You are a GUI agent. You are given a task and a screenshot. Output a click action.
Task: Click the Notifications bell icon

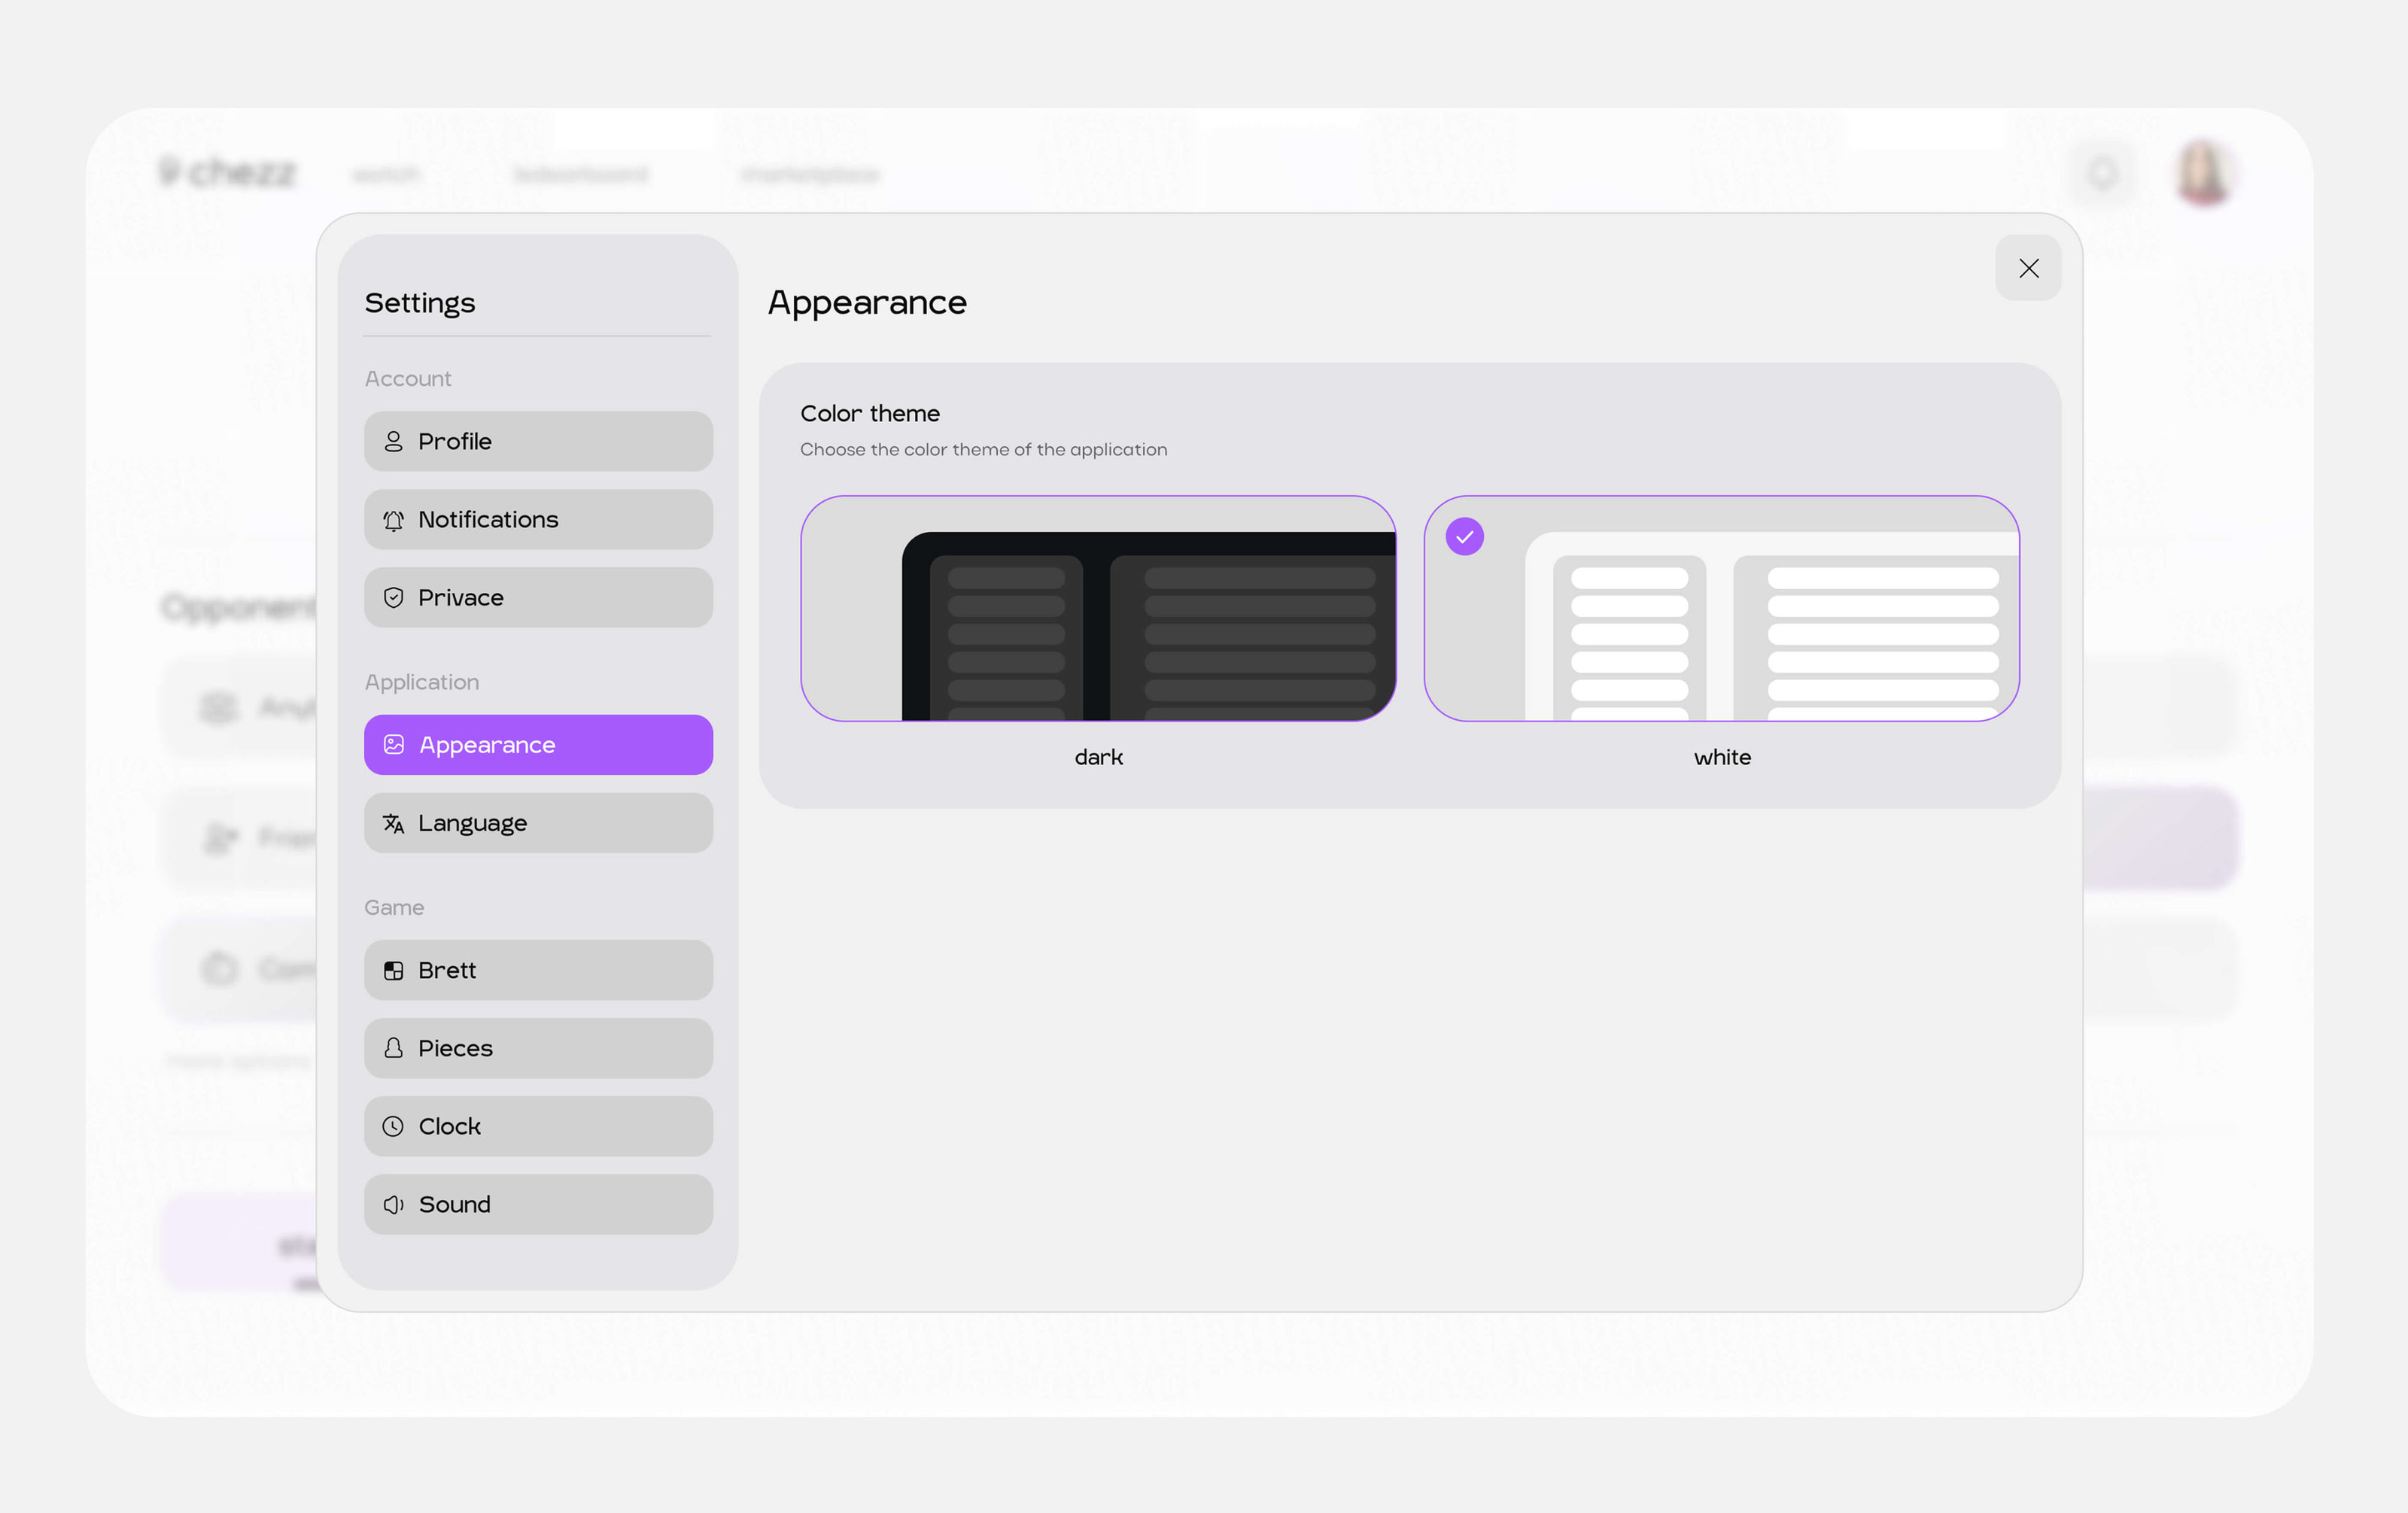point(393,520)
